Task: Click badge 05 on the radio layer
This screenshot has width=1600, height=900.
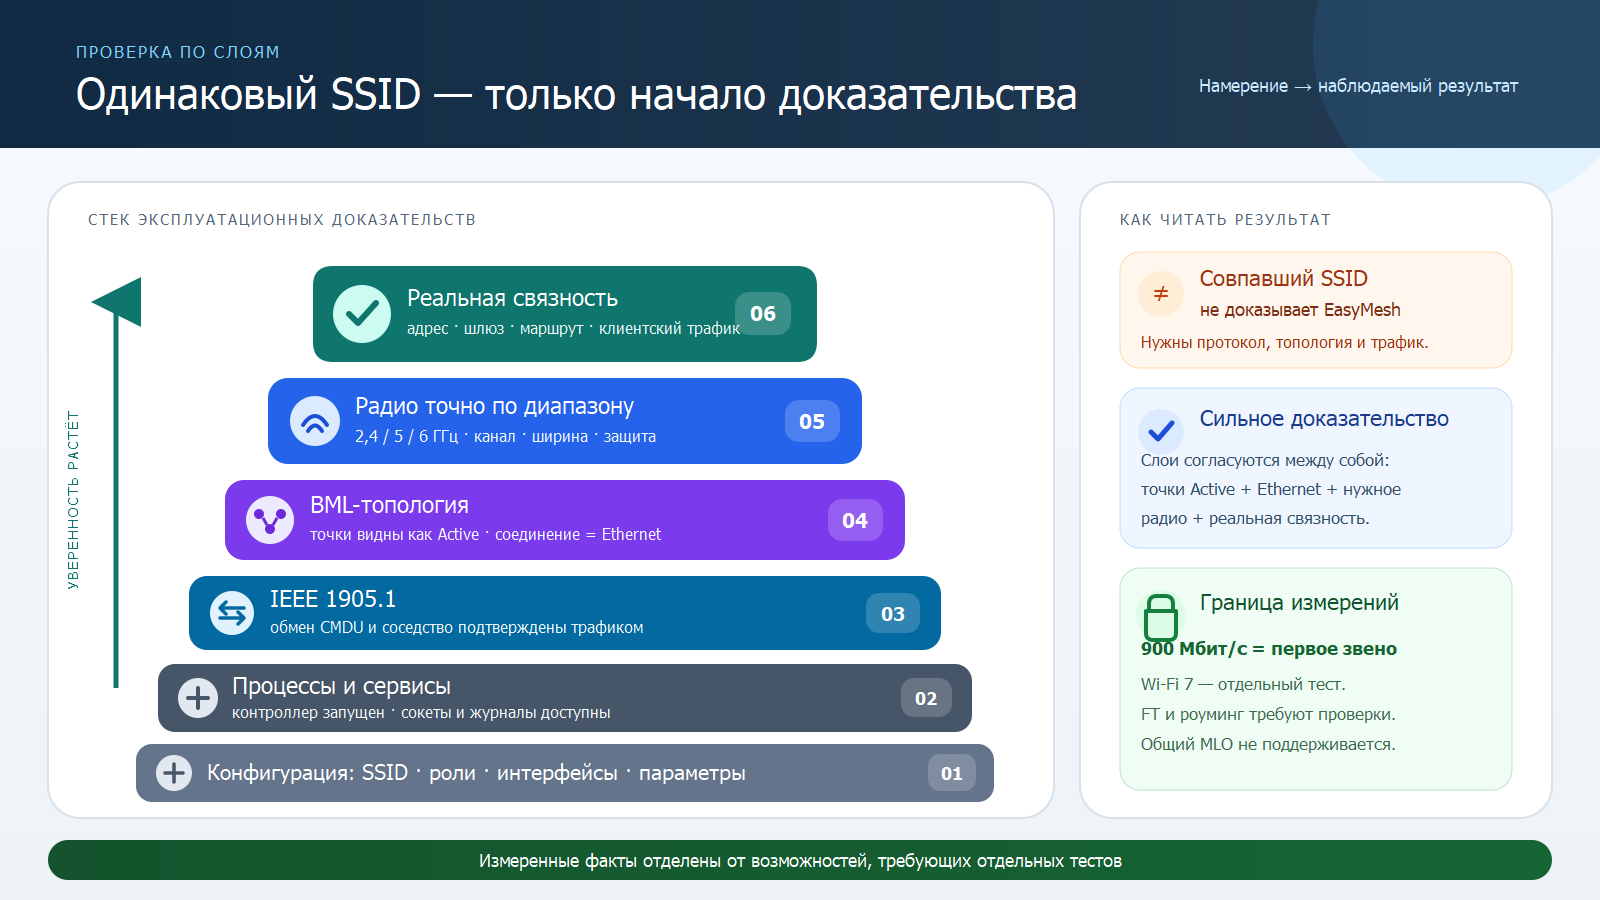Action: (812, 421)
